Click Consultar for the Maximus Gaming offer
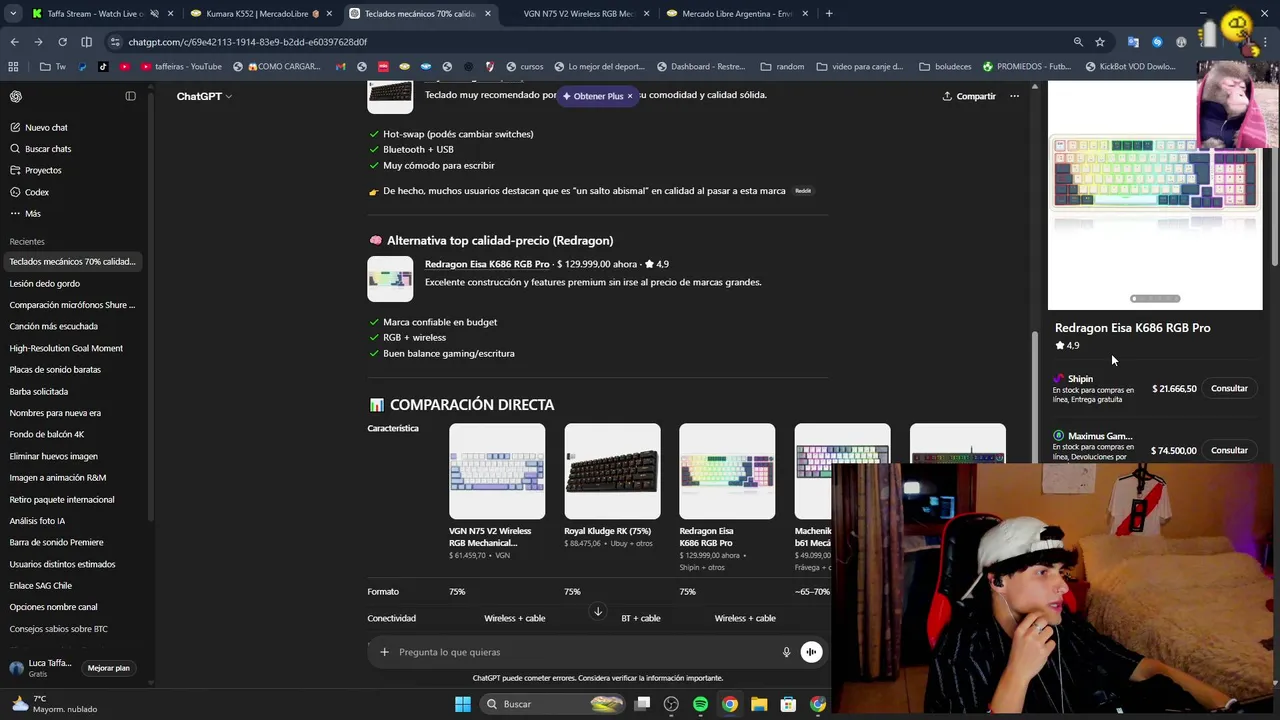 point(1229,450)
